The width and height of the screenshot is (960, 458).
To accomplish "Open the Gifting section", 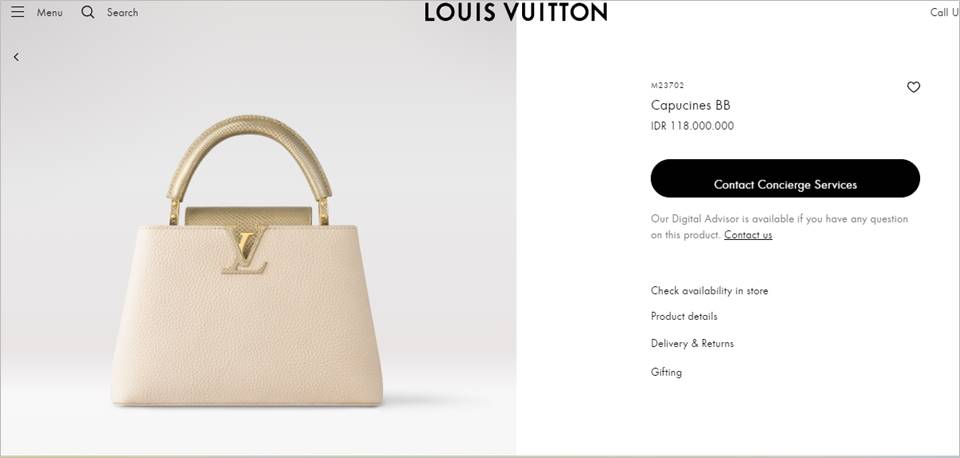I will [666, 372].
